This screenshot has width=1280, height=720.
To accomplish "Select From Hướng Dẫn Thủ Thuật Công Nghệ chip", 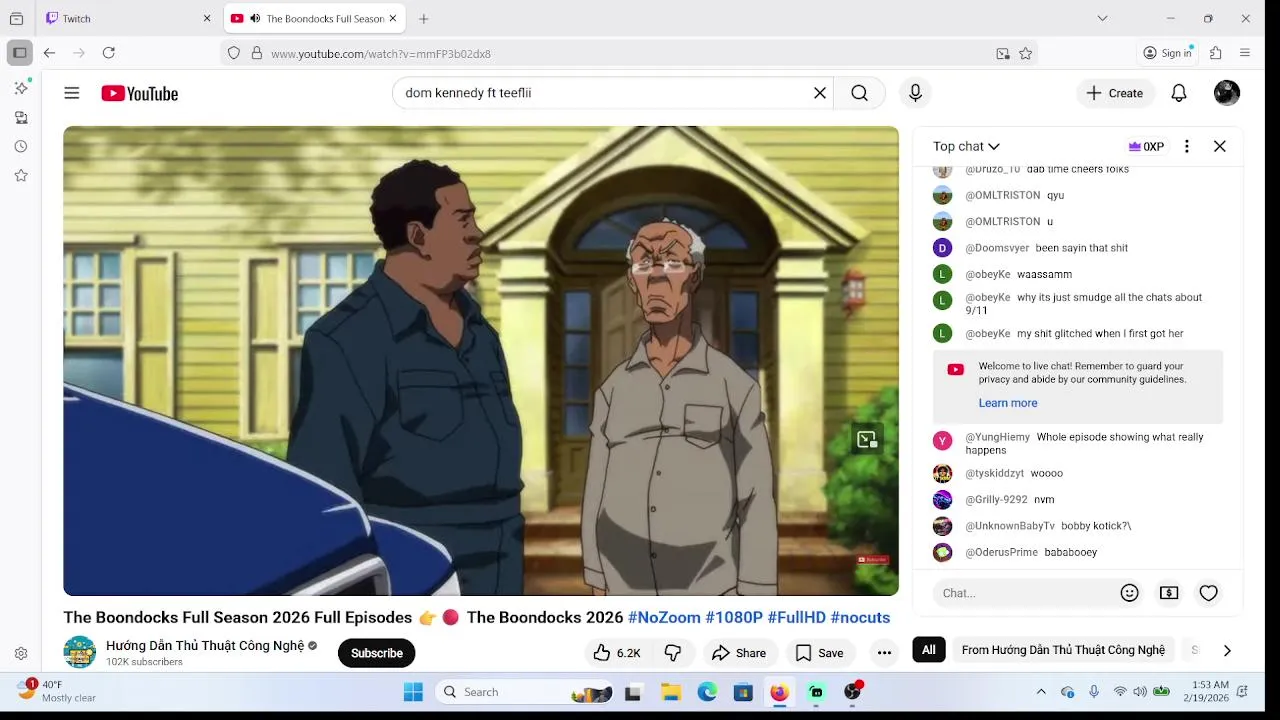I will (1063, 650).
